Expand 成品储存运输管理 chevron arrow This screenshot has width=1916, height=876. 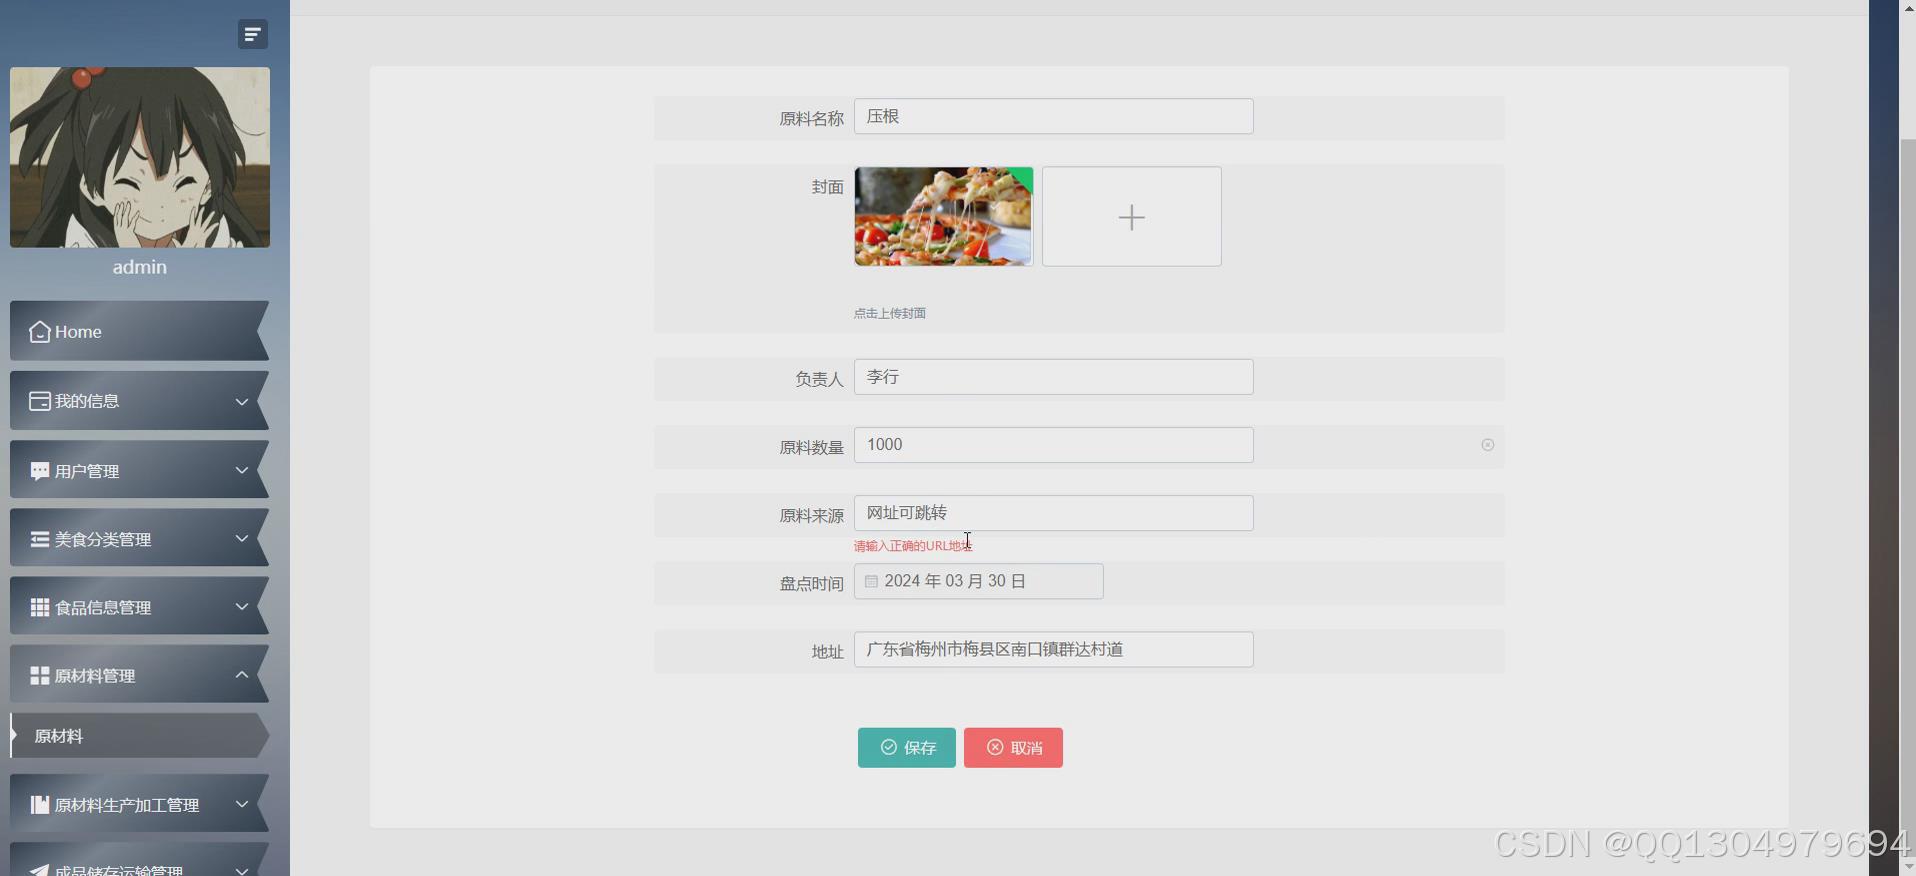[x=241, y=870]
